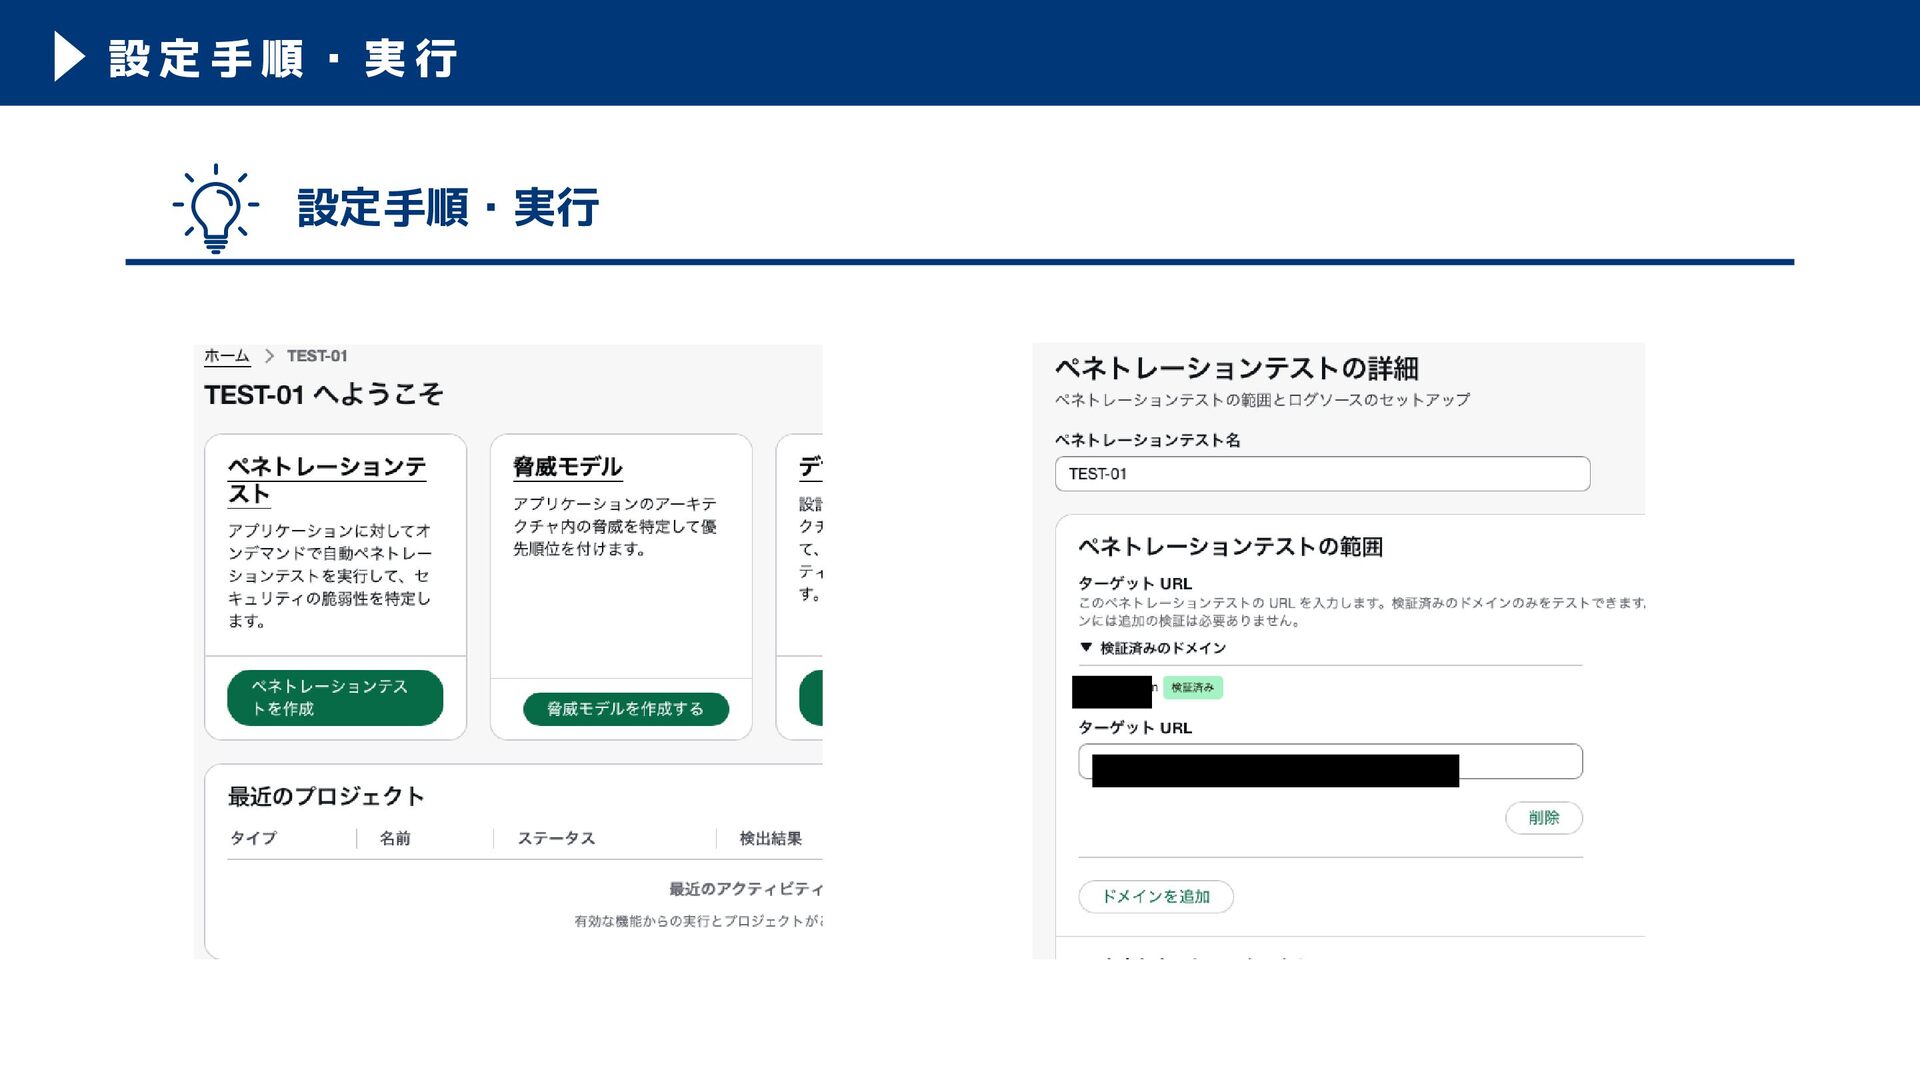This screenshot has height=1080, width=1920.
Task: Collapse the 検証済みのドメイン expander triangle
Action: pos(1086,647)
